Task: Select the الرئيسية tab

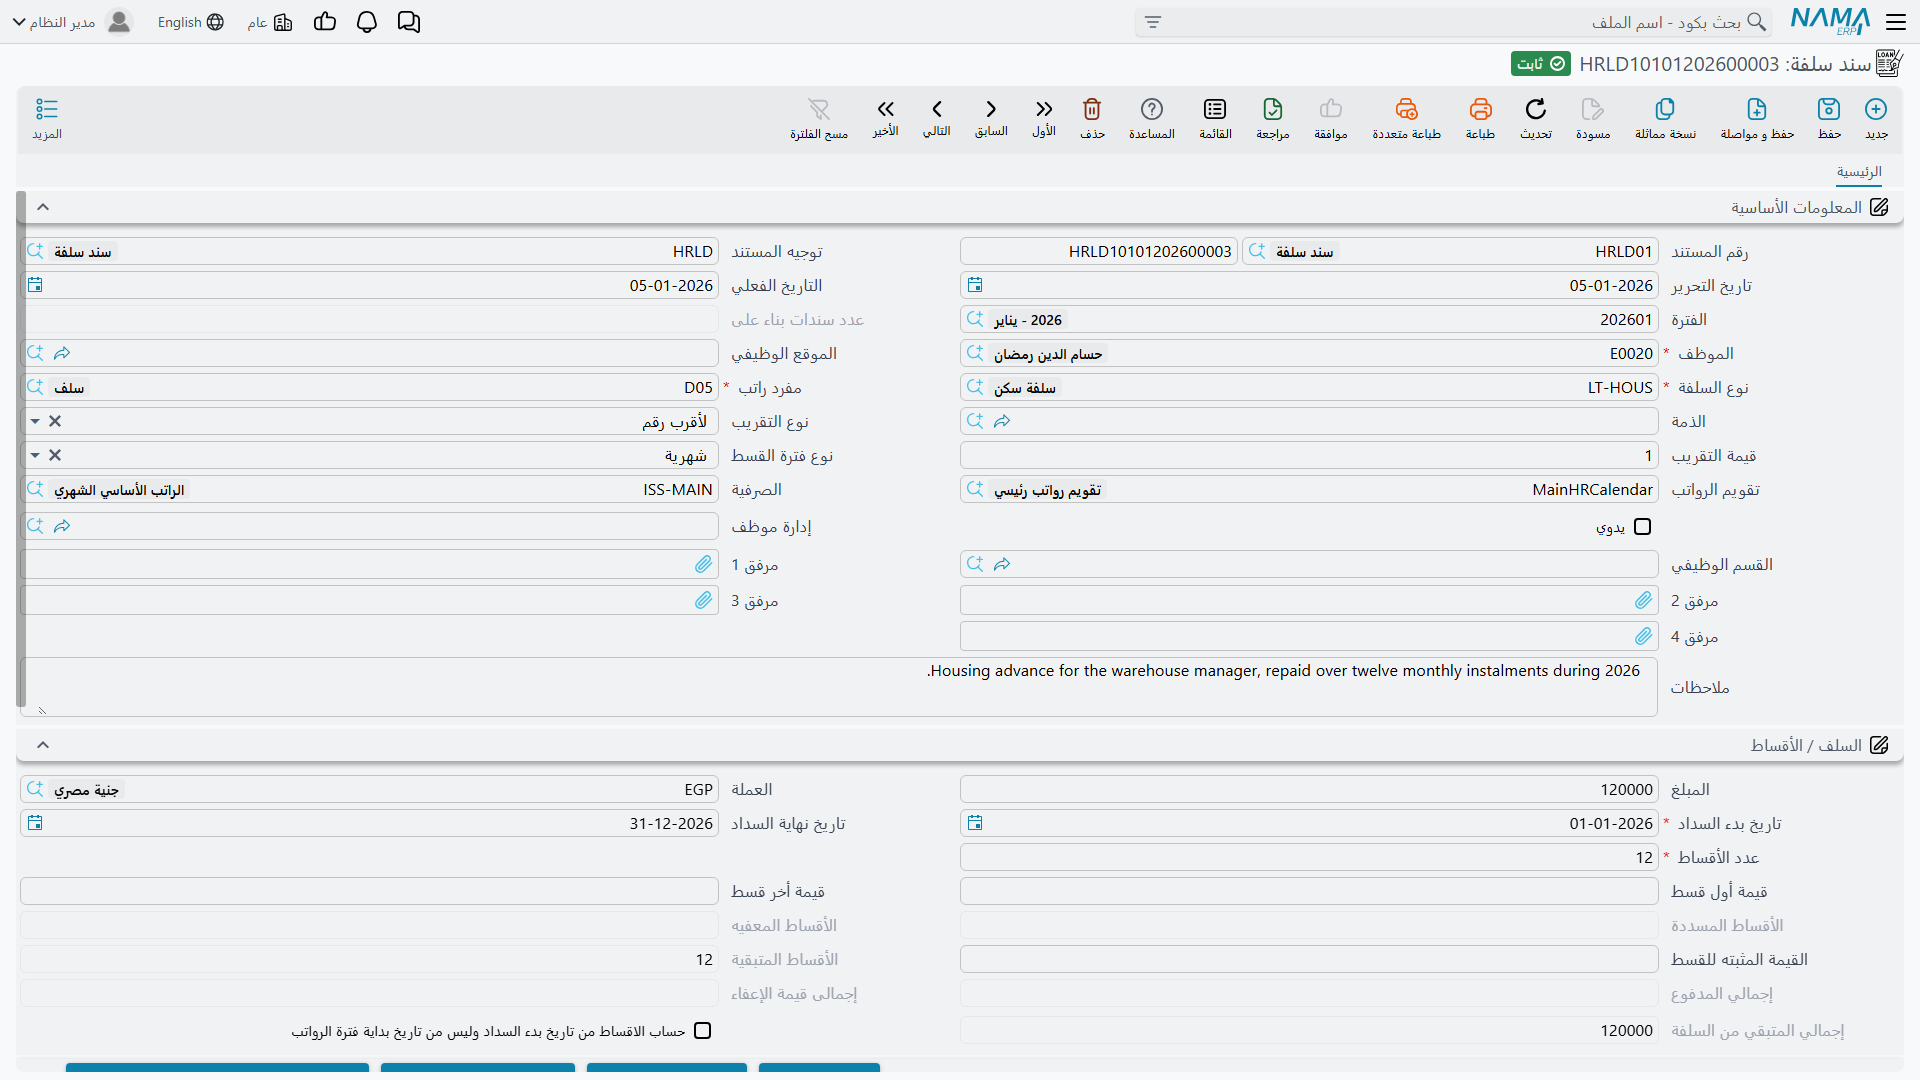Action: 1859,172
